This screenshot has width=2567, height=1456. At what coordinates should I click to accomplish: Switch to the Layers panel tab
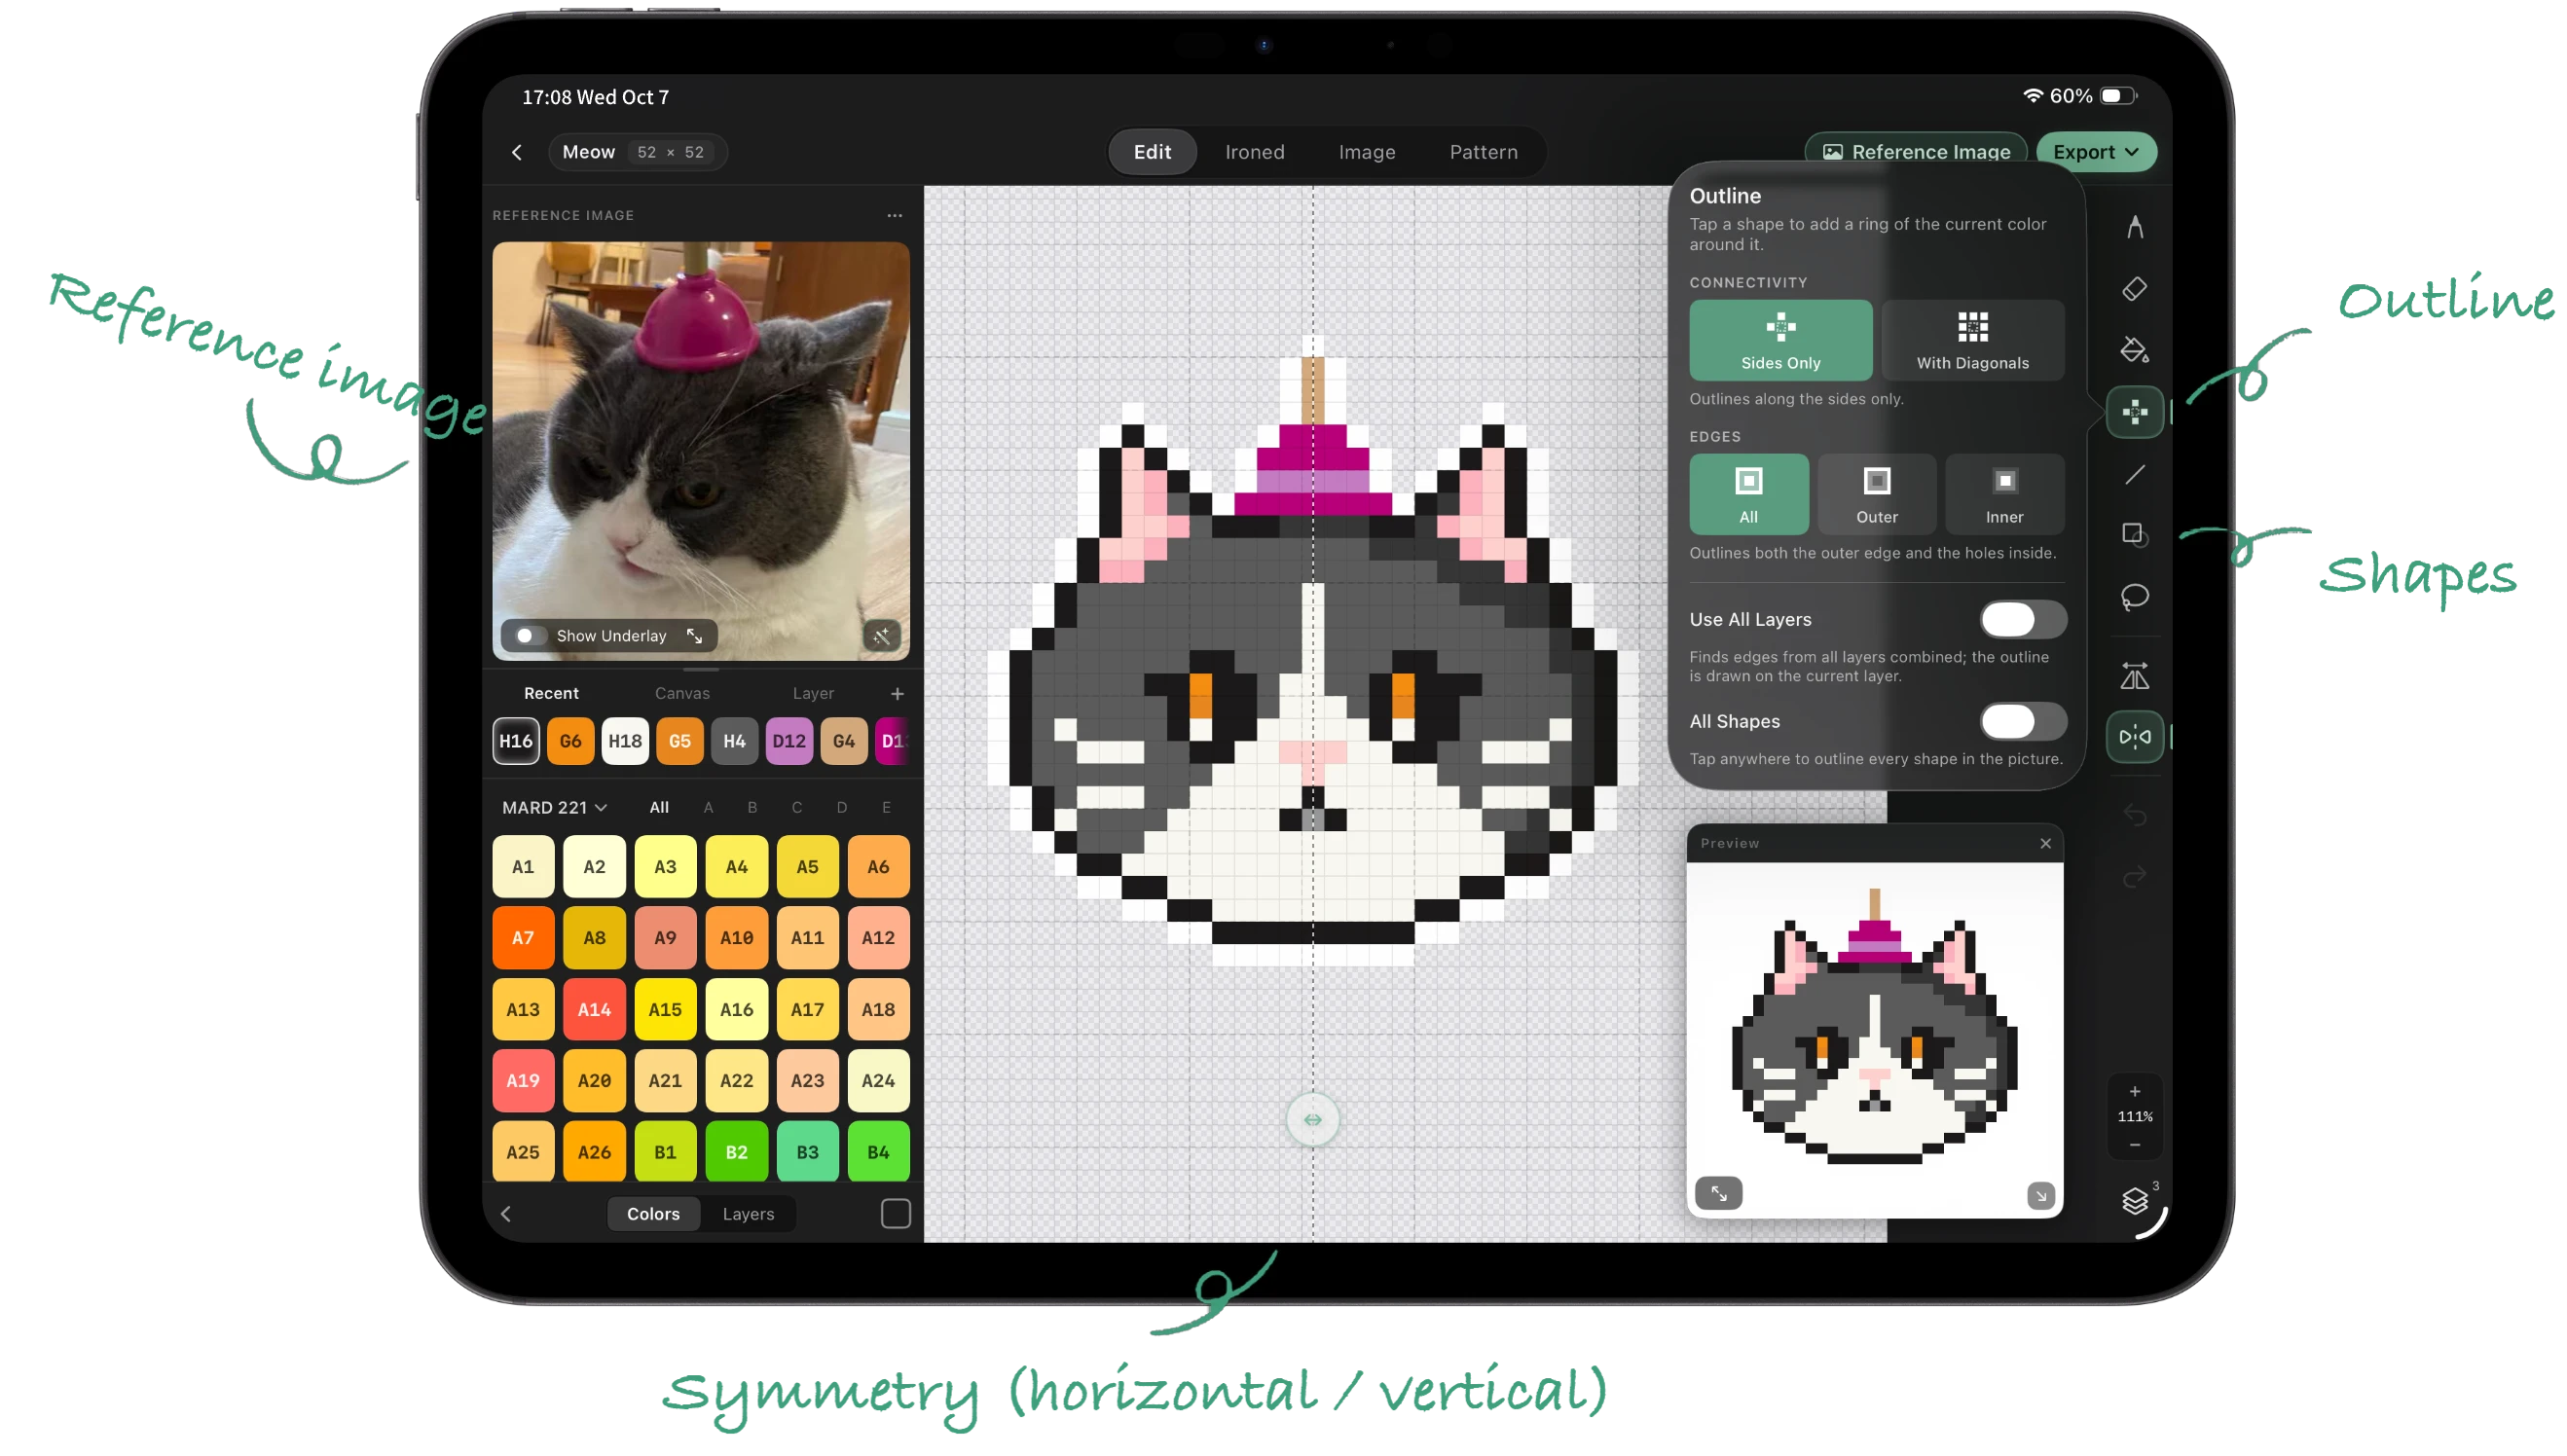(x=748, y=1214)
